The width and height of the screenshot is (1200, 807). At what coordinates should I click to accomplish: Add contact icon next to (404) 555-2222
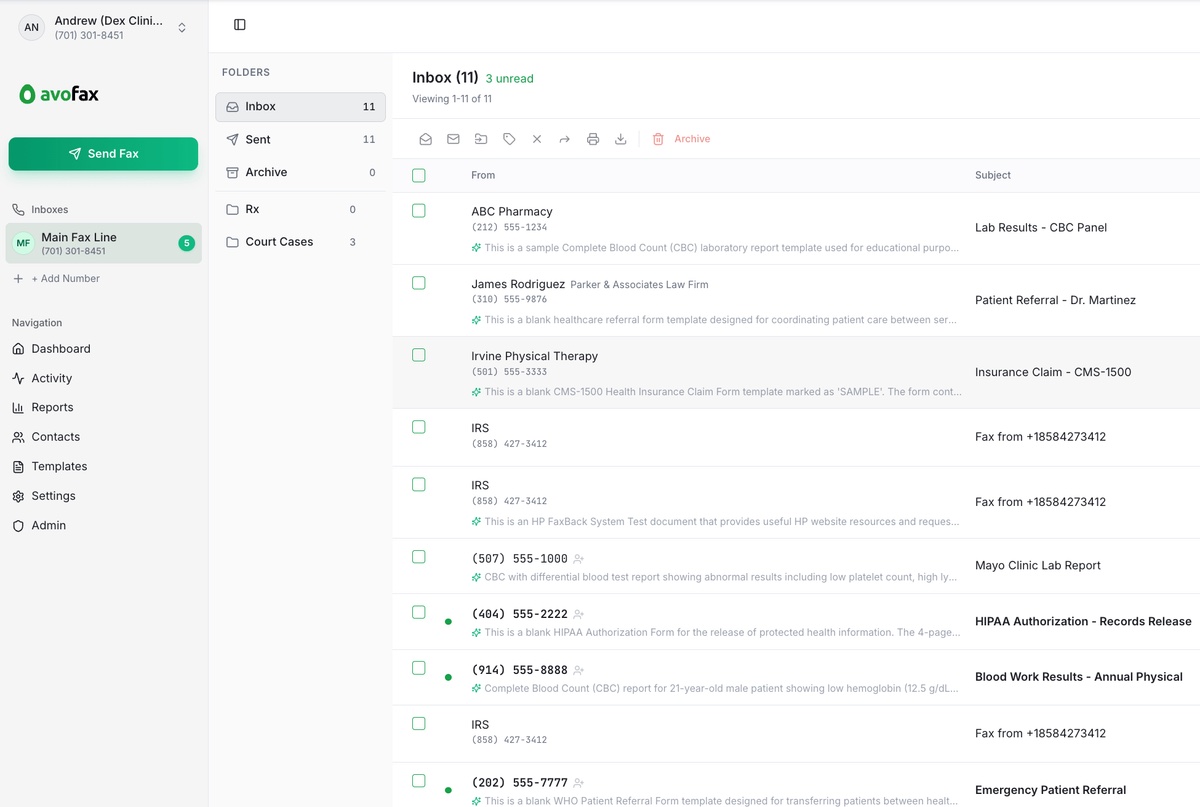(x=579, y=614)
